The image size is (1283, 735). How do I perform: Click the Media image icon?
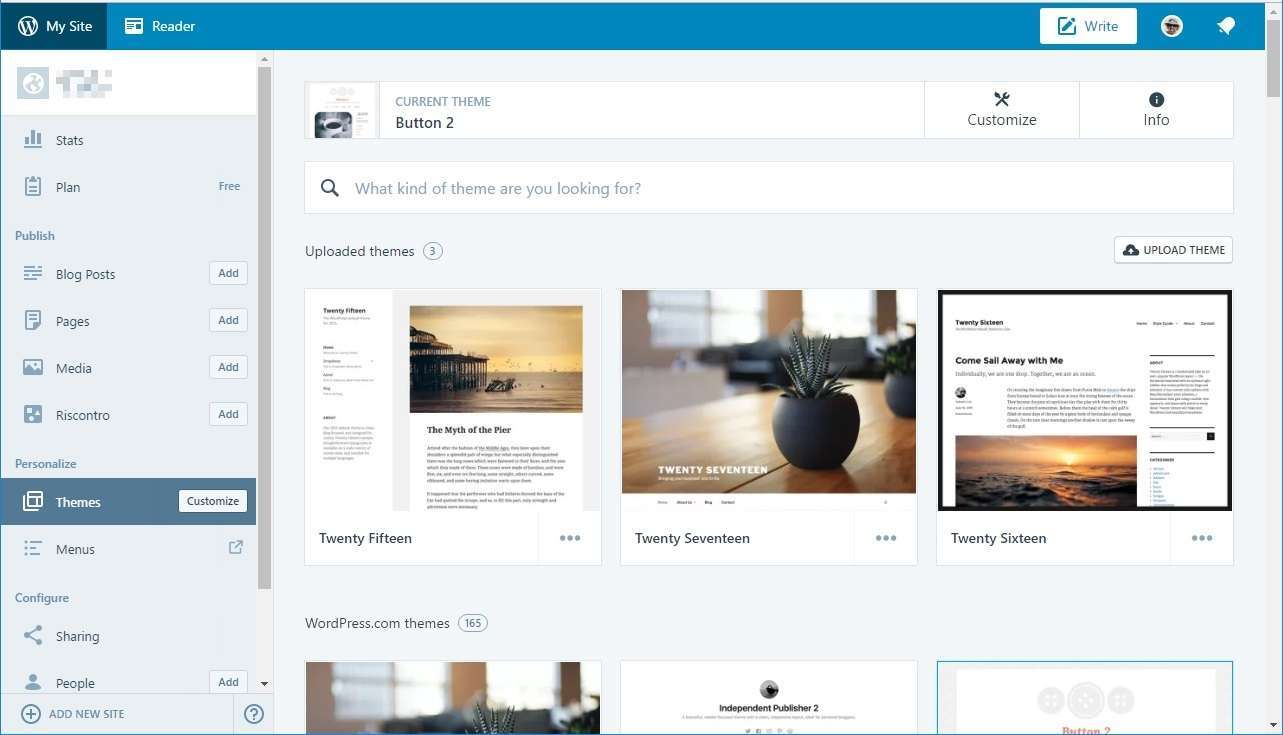[x=33, y=367]
